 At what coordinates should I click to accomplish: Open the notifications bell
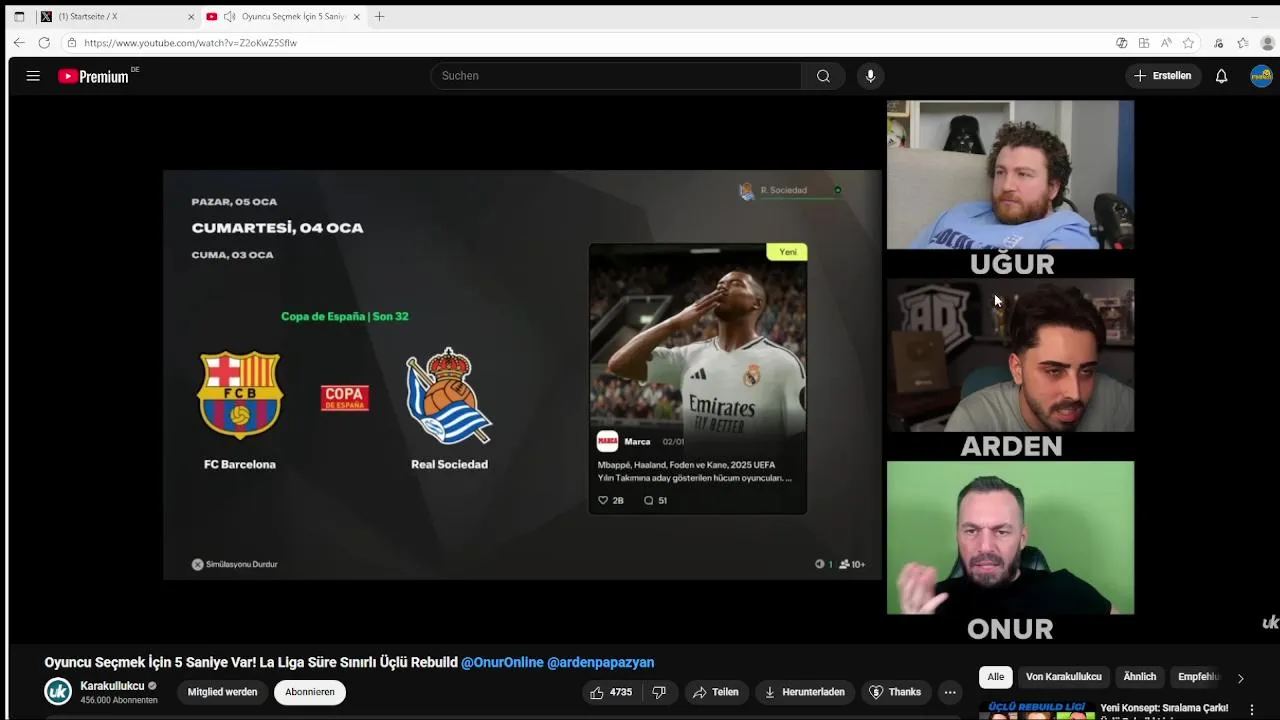[1221, 76]
